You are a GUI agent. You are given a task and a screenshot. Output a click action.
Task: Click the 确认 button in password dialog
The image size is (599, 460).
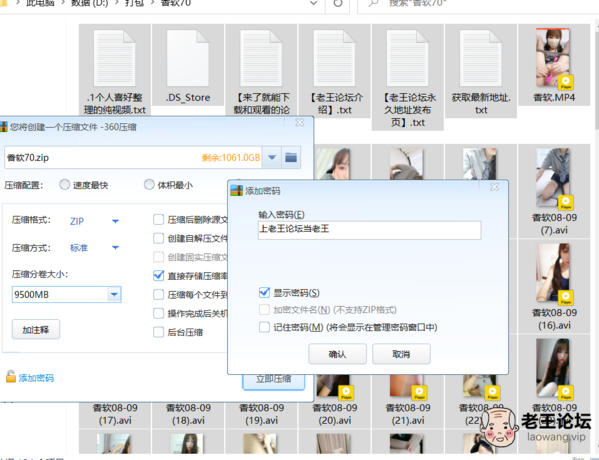pyautogui.click(x=337, y=354)
